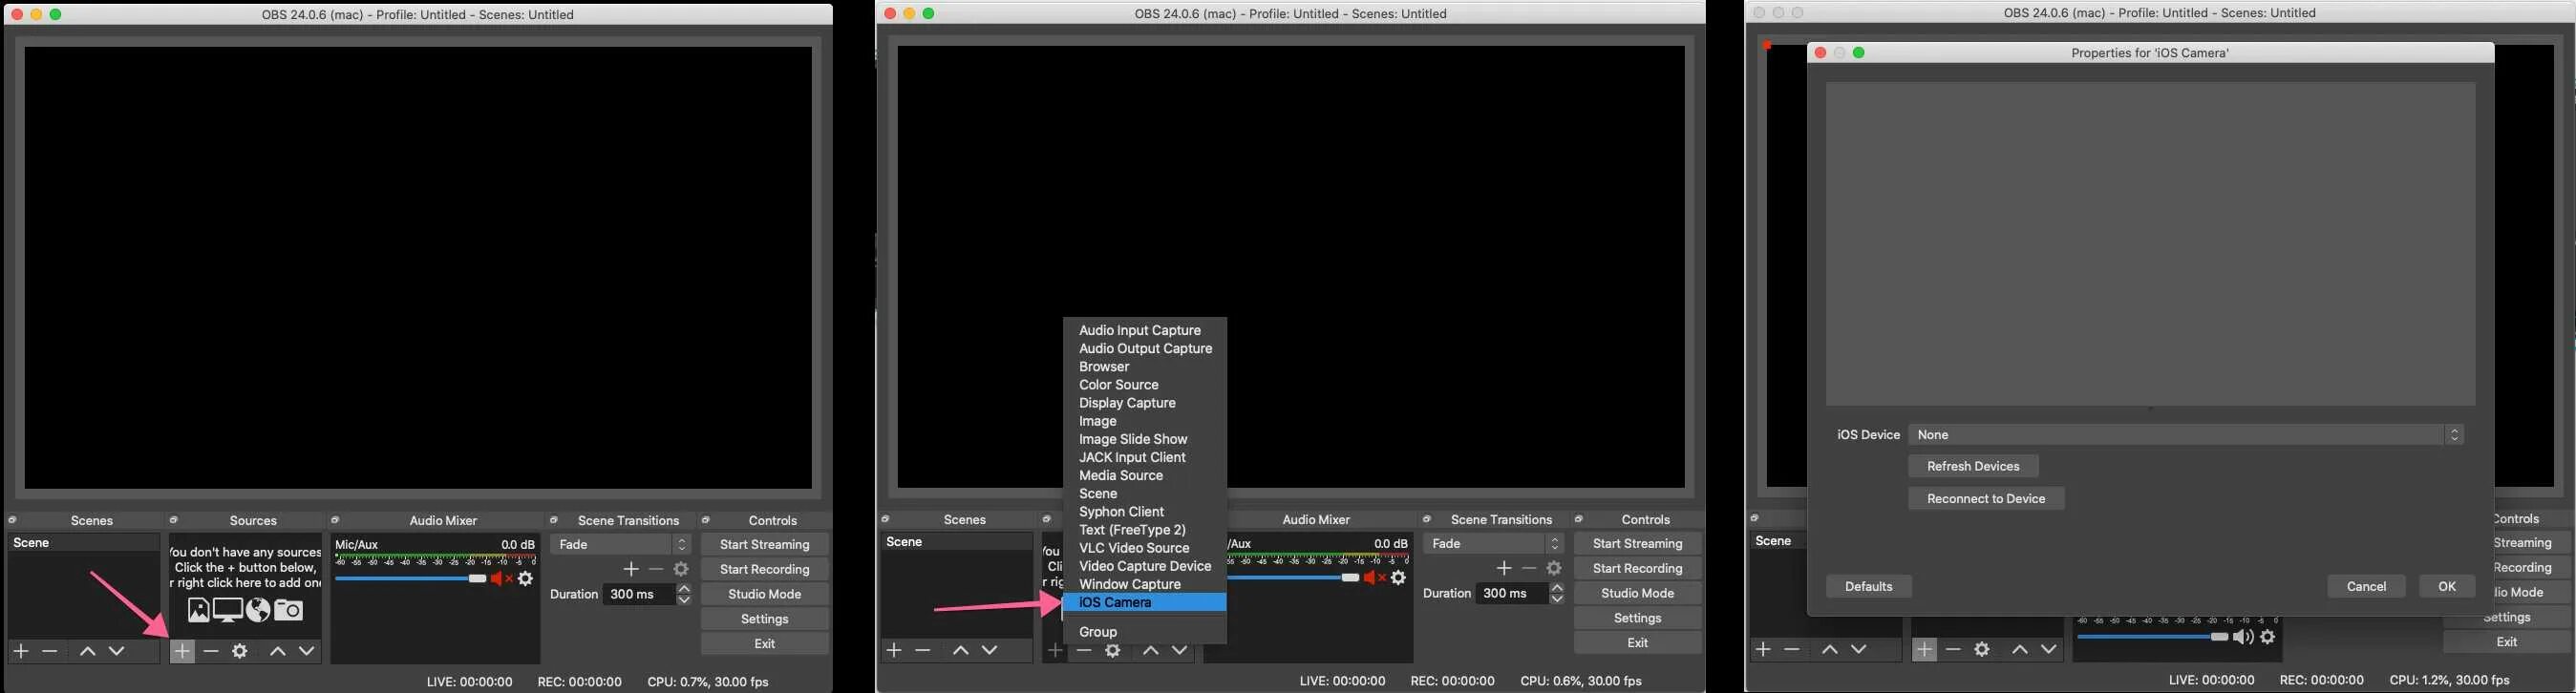The height and width of the screenshot is (693, 2576).
Task: Add a source in the left OBS window
Action: click(x=182, y=651)
